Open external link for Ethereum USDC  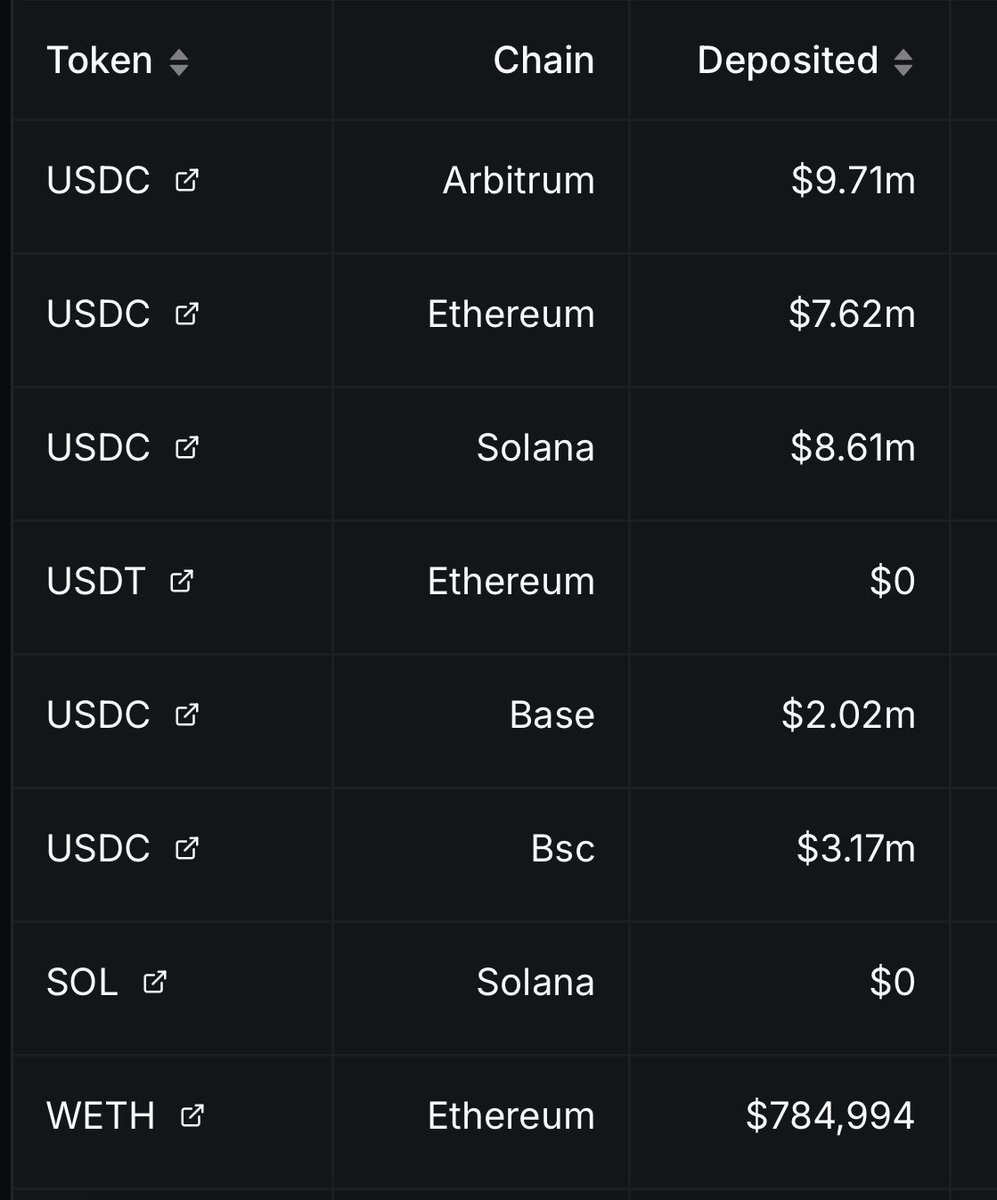187,314
